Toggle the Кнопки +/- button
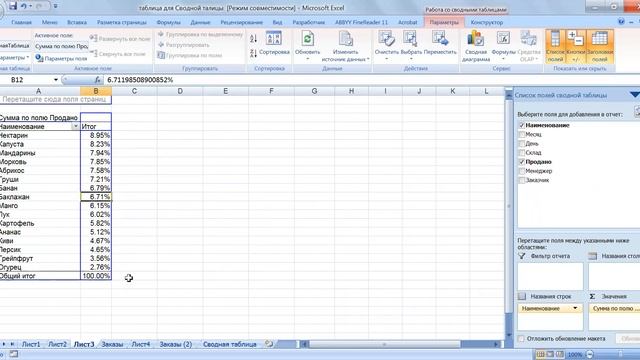Image resolution: width=640 pixels, height=360 pixels. (x=576, y=46)
